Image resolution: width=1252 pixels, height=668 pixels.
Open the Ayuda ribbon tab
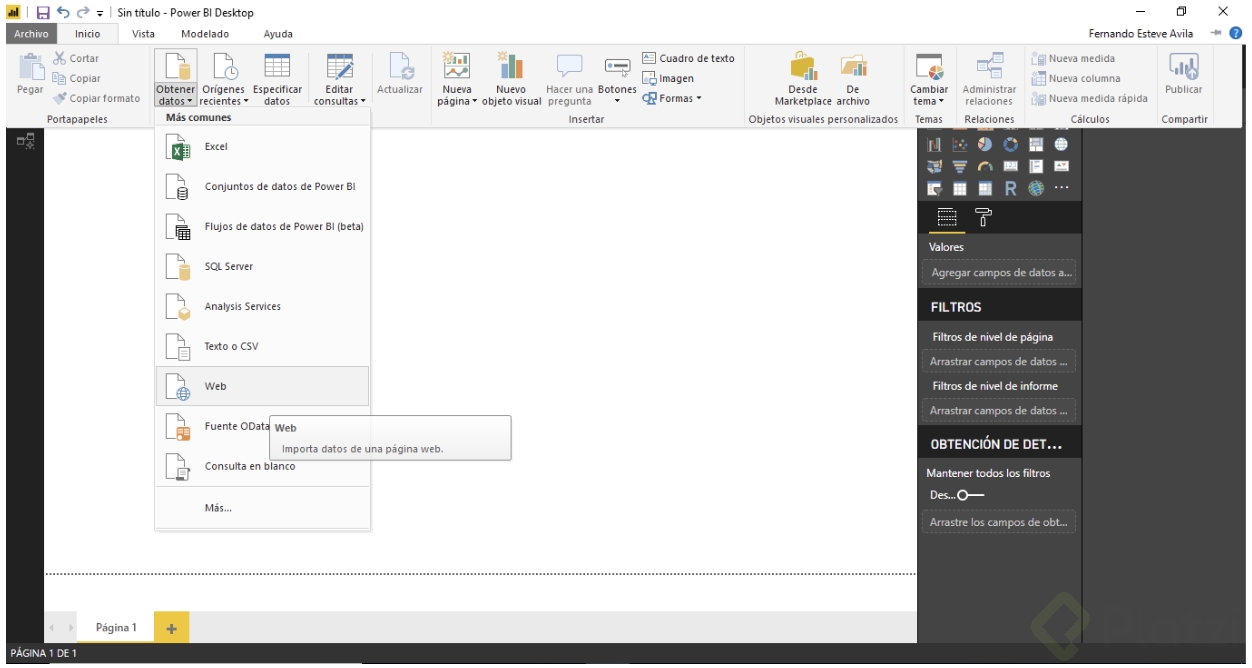[278, 34]
